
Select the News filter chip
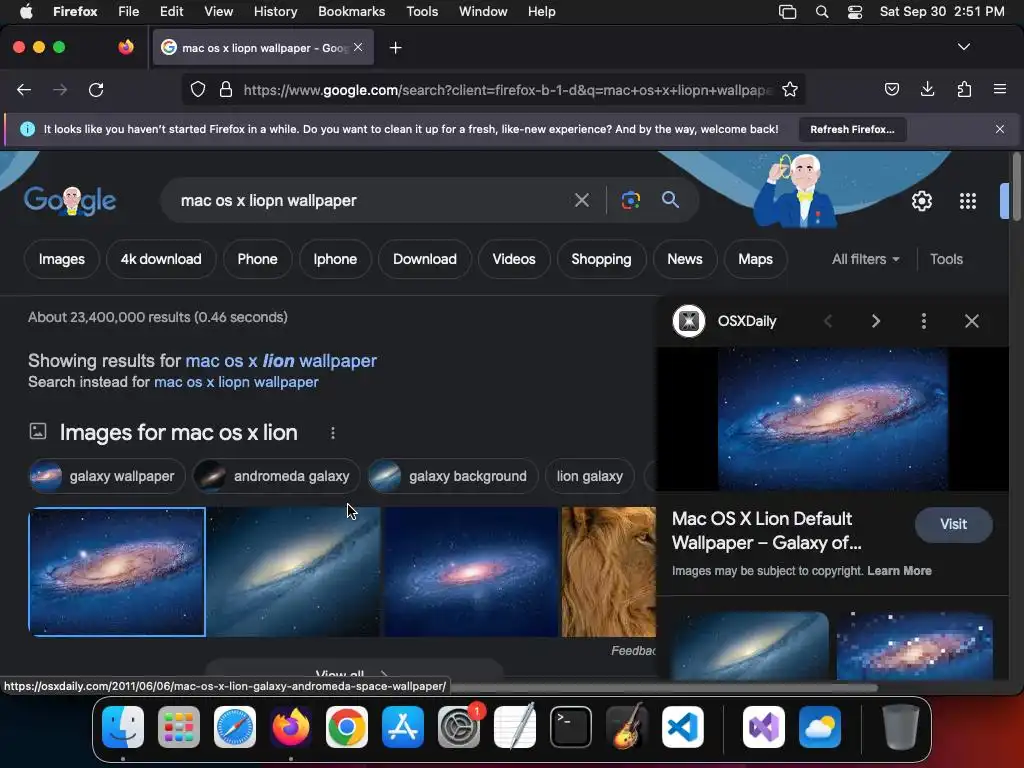point(684,259)
